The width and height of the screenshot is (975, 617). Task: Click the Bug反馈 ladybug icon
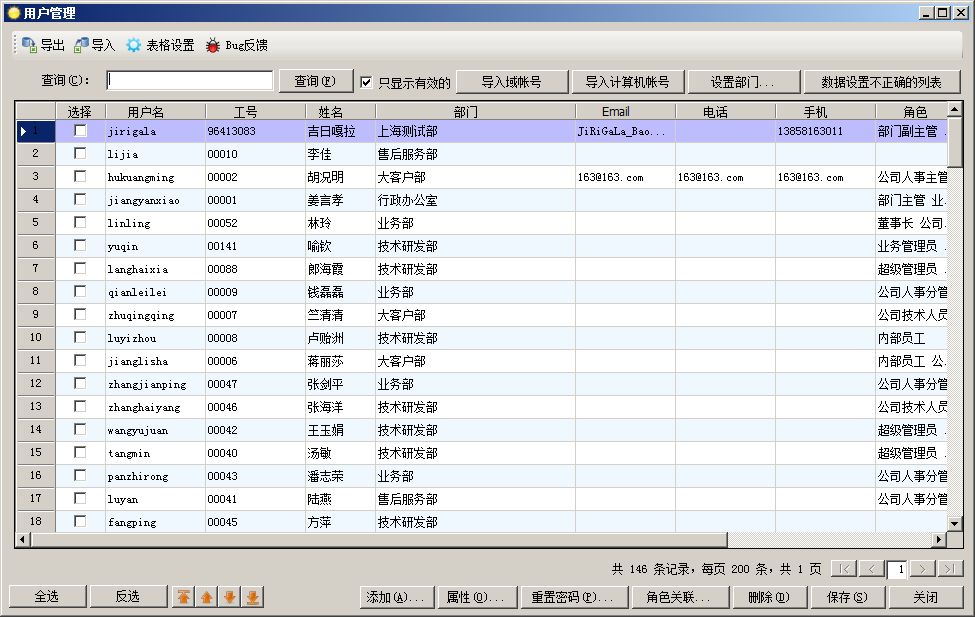213,45
